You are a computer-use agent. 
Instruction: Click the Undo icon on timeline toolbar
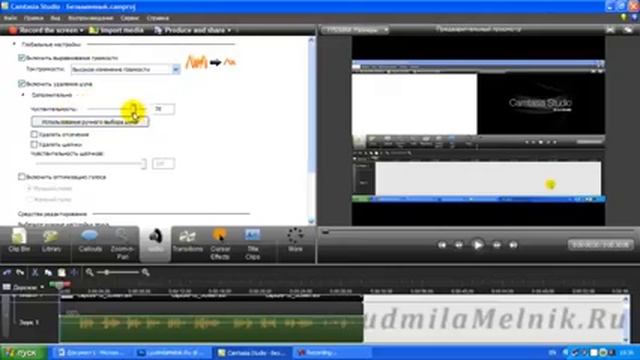[7, 272]
